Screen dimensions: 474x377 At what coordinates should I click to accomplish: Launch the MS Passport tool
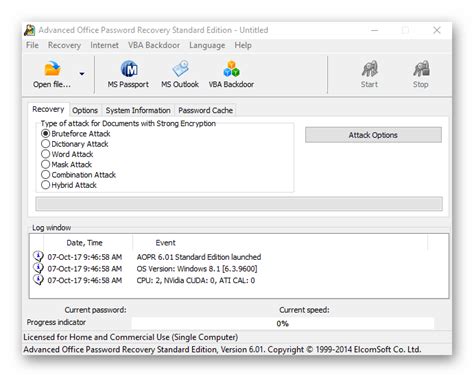128,74
